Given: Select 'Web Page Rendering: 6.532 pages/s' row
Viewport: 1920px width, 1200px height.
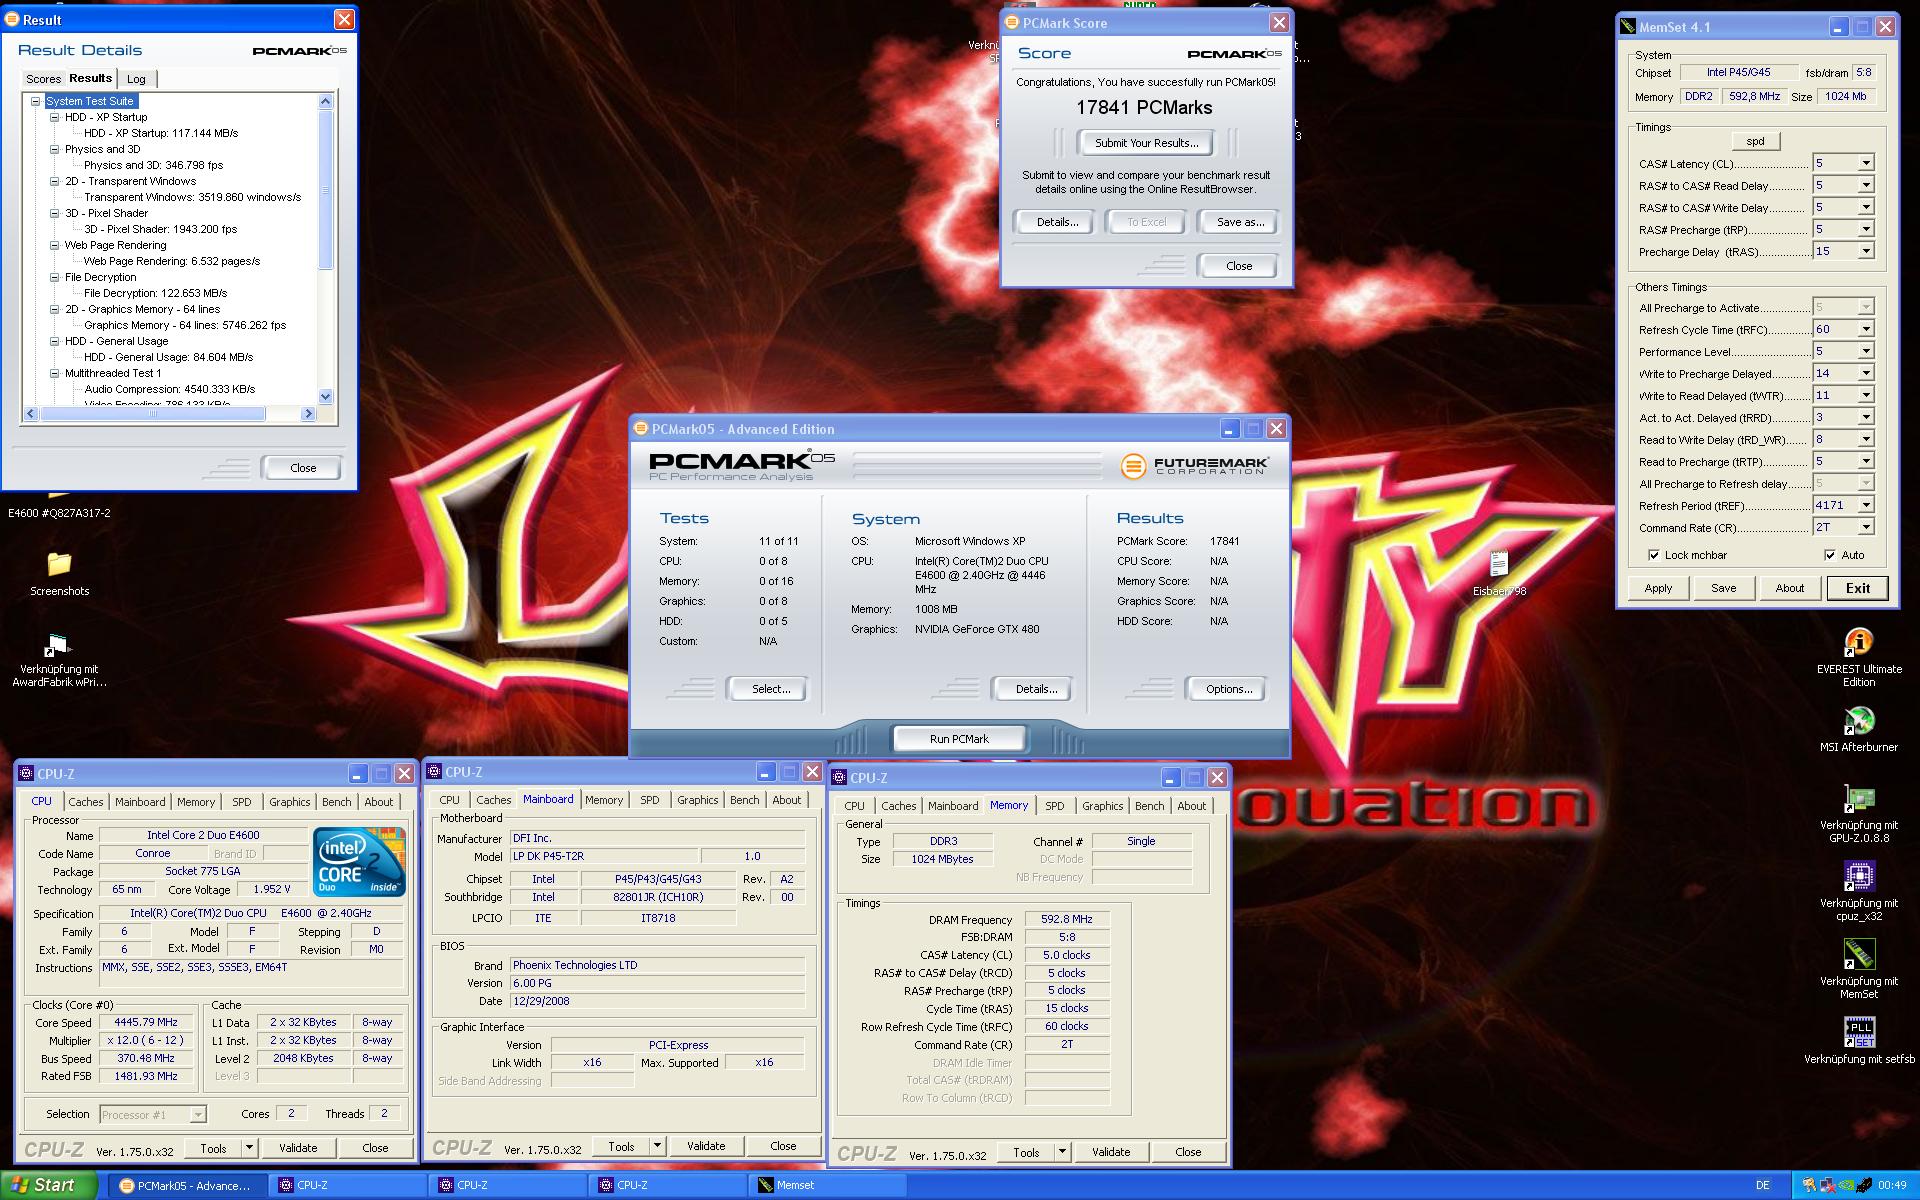Looking at the screenshot, I should [x=171, y=261].
